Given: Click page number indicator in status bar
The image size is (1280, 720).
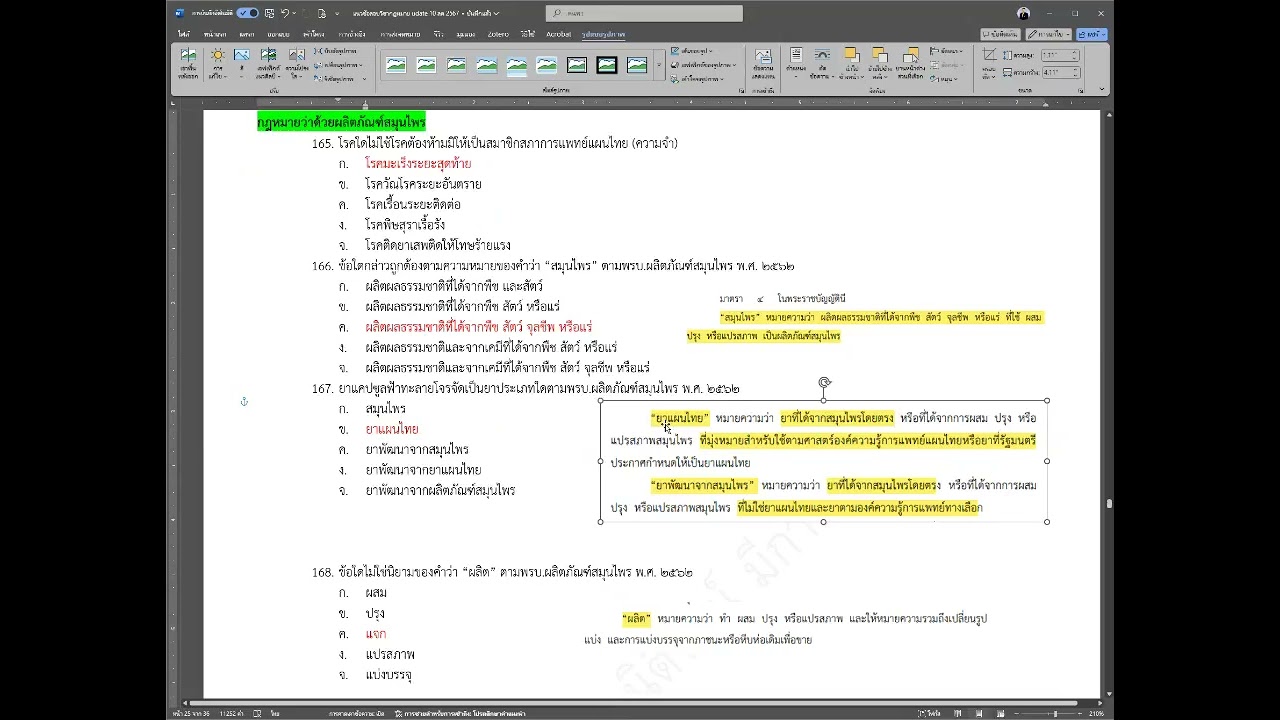Looking at the screenshot, I should [190, 713].
